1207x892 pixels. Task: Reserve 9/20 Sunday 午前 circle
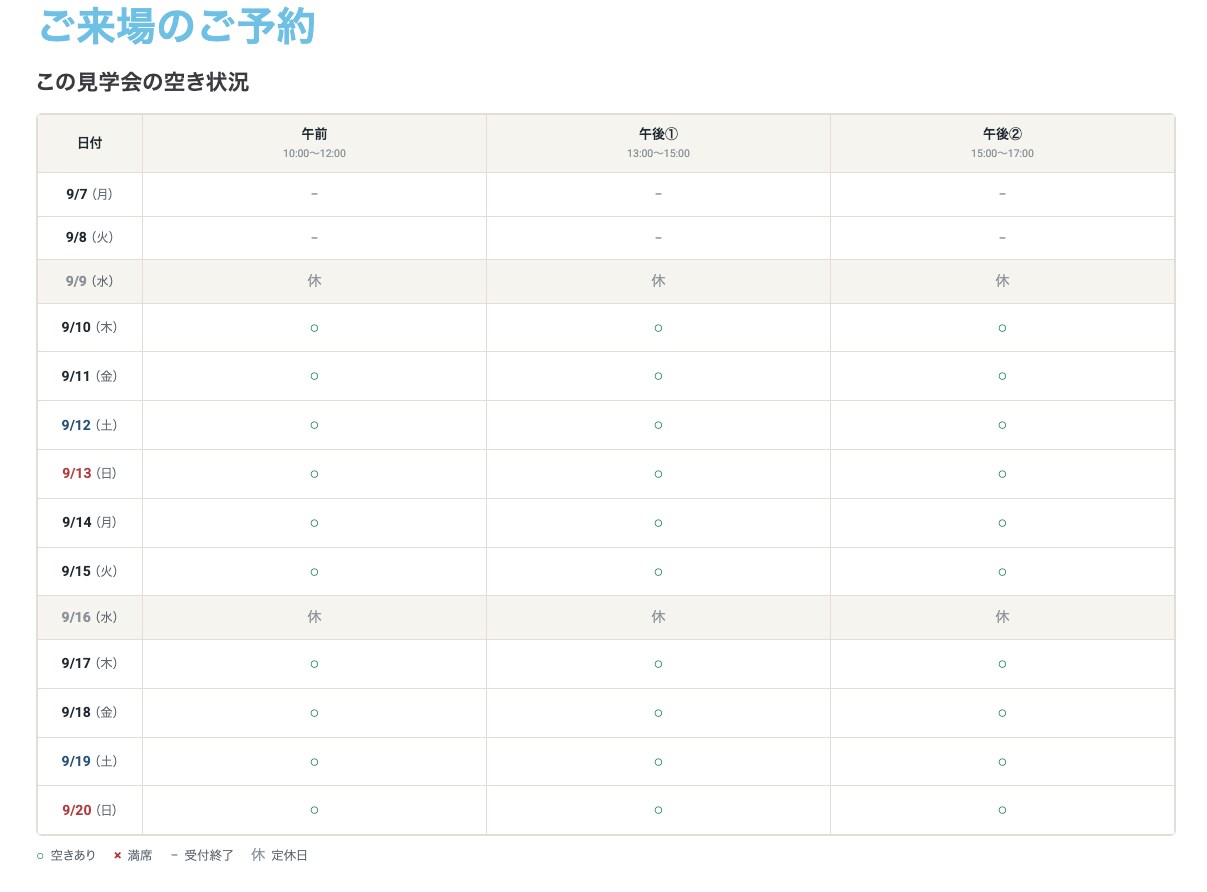pos(314,810)
